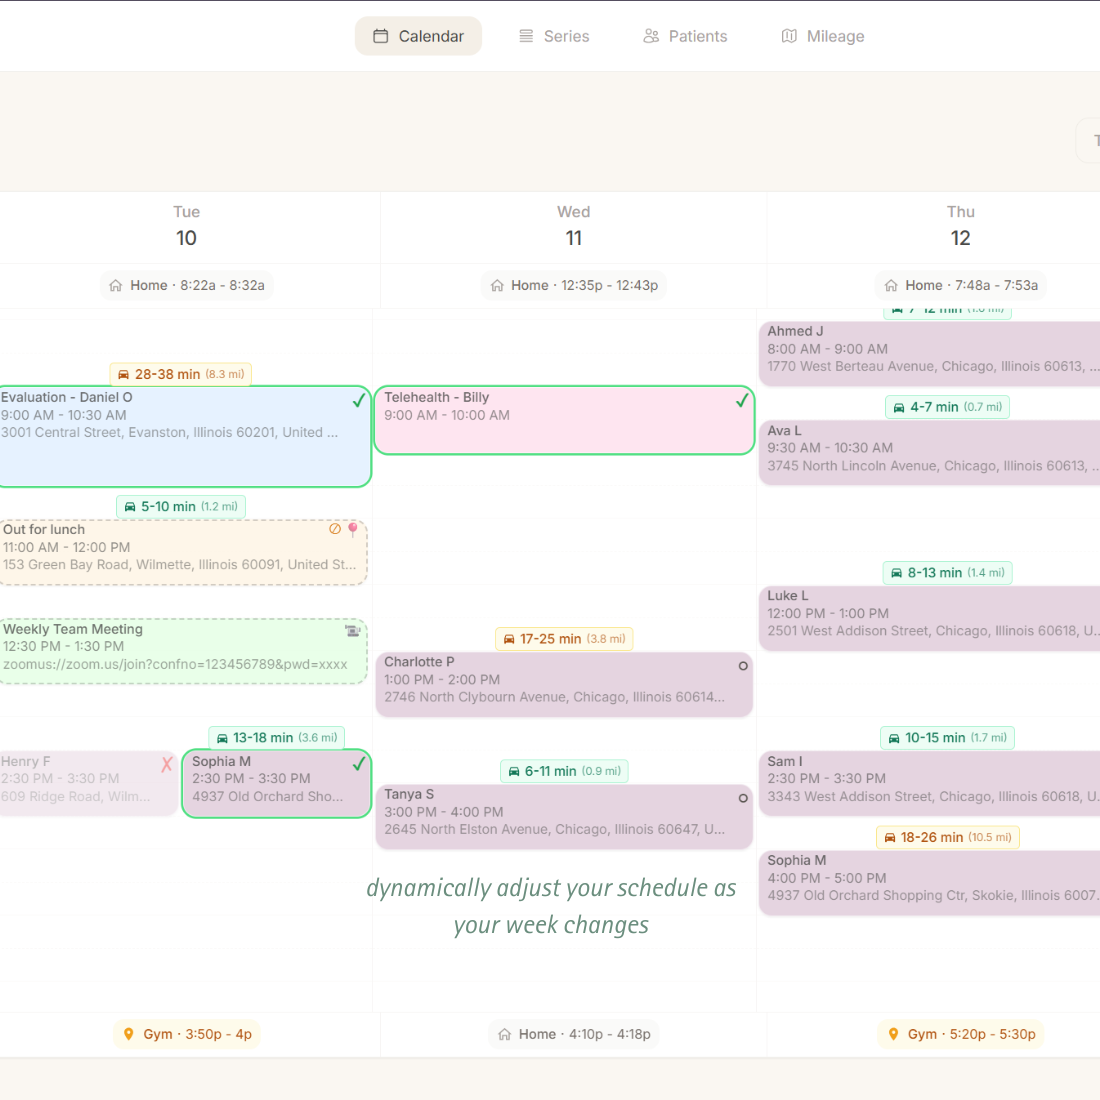Click the gym pin icon on Tuesday's footer
The image size is (1100, 1100).
point(128,1034)
